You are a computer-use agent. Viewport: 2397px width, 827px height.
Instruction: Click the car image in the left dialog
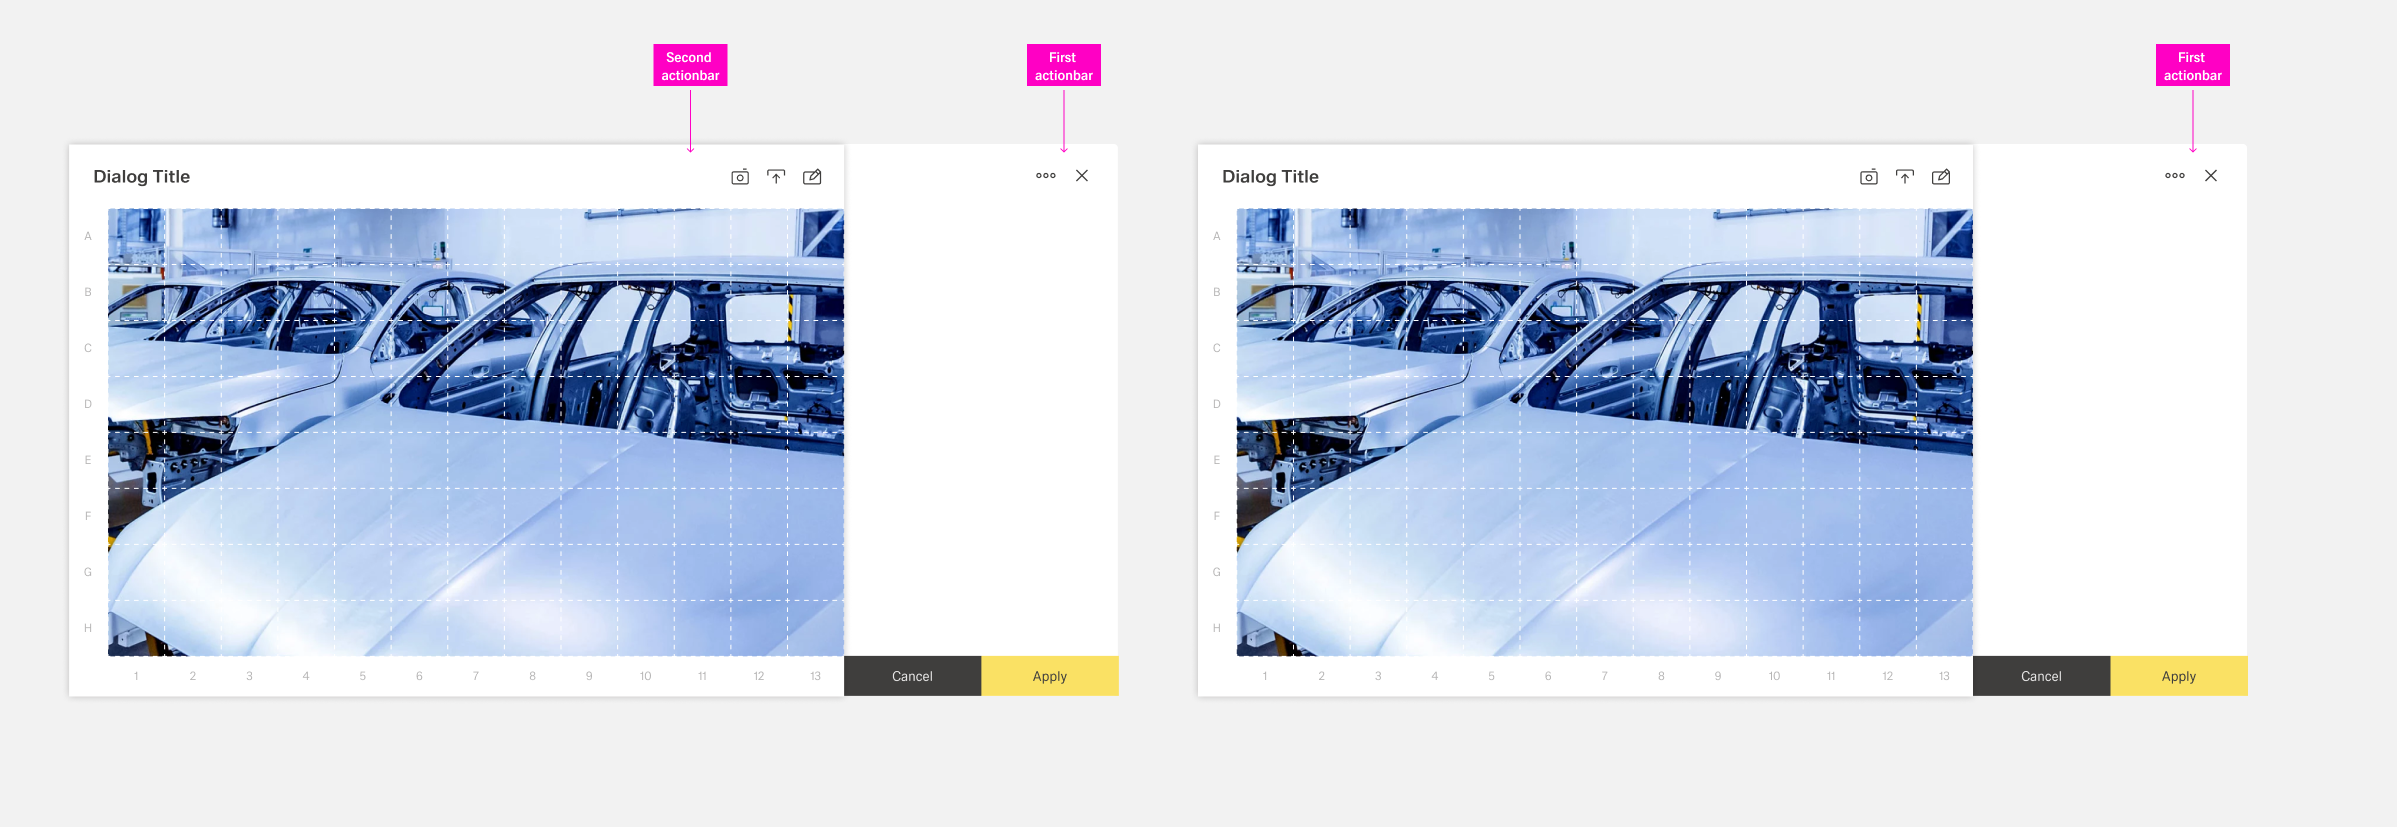point(476,432)
